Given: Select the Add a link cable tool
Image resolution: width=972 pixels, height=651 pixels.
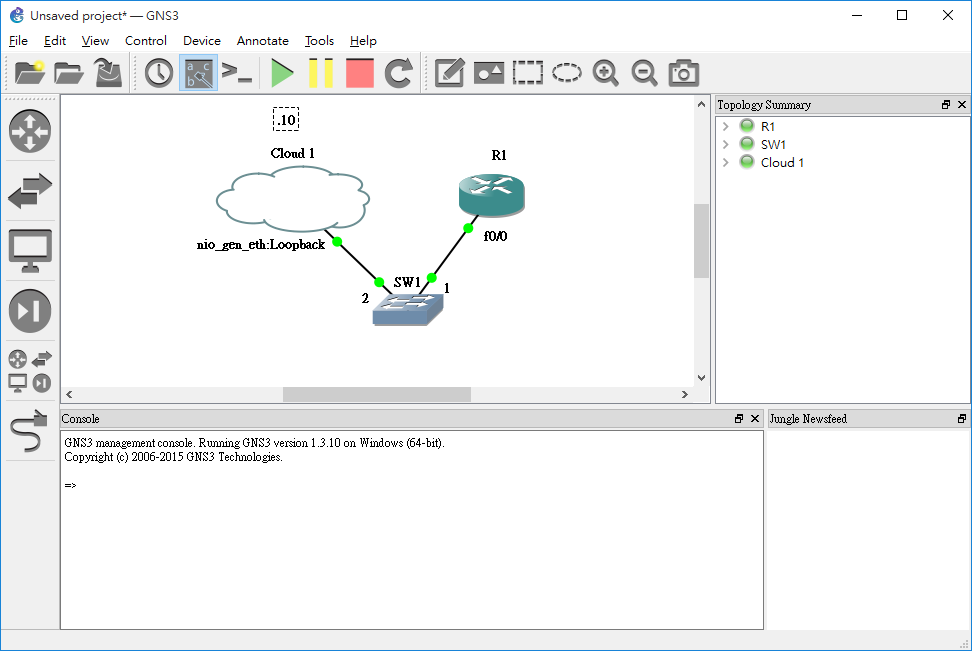Looking at the screenshot, I should tap(29, 430).
